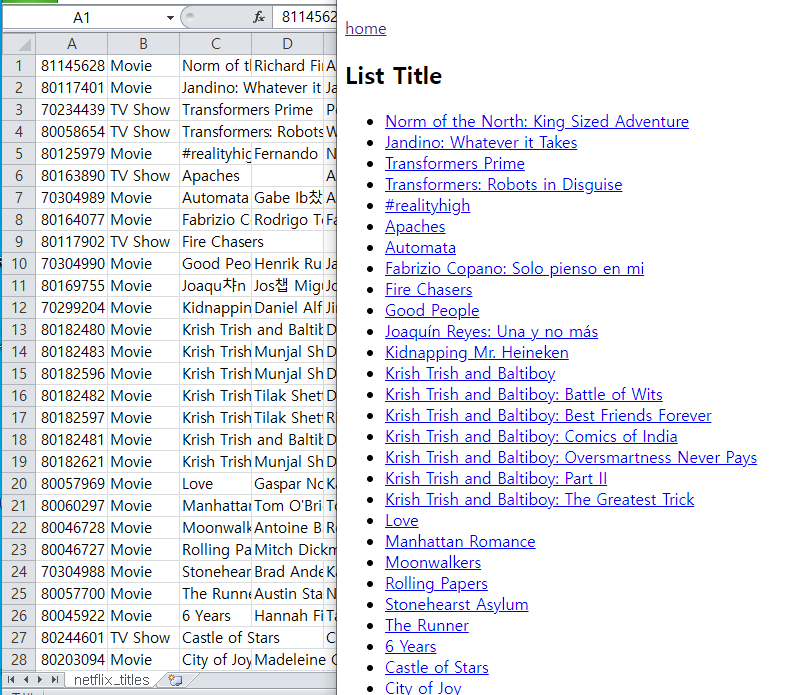802x695 pixels.
Task: Select cell A1 containing 81145628
Action: [72, 66]
